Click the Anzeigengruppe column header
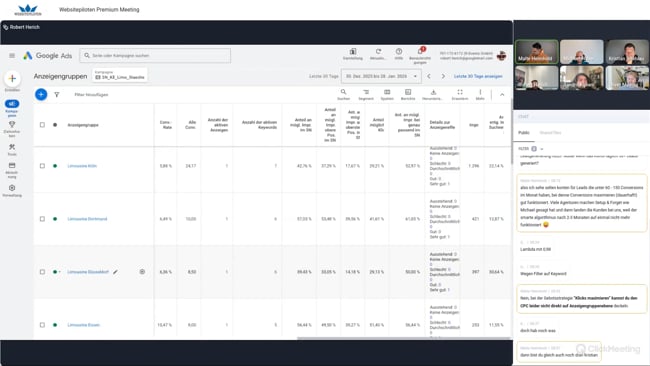 tap(83, 125)
